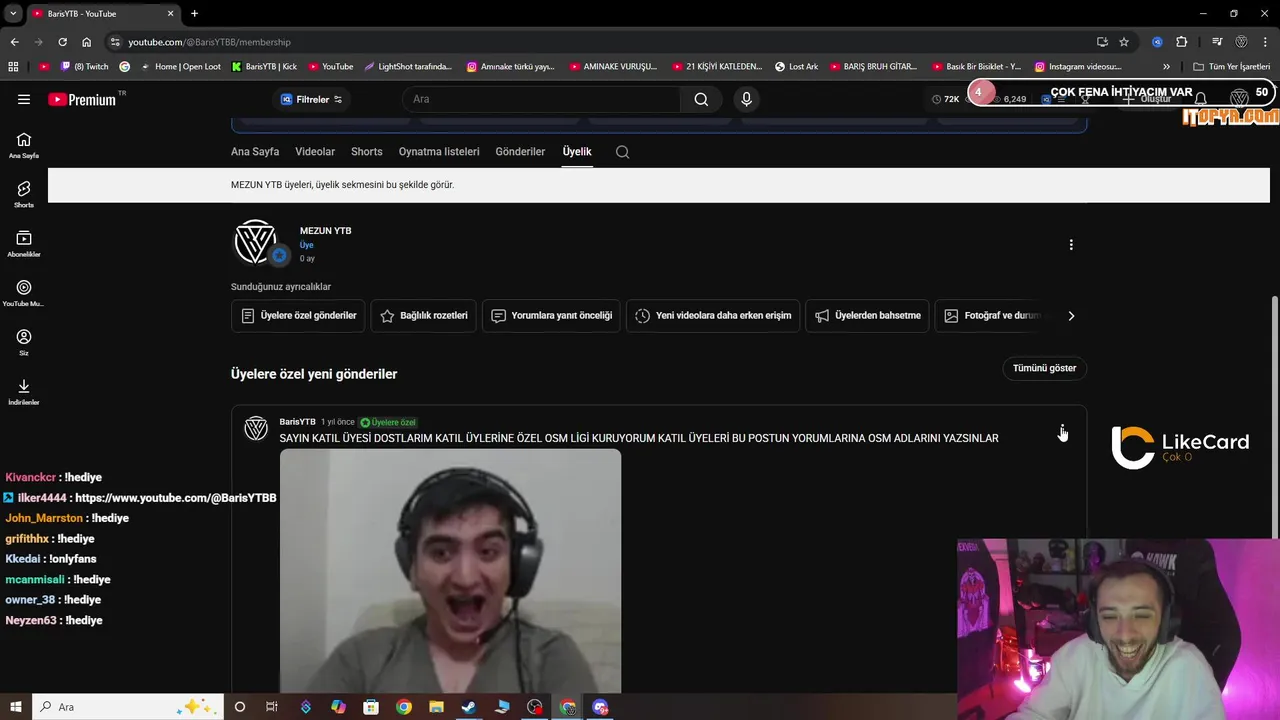Select Yorumlara yanıt önceliği perk chip

coord(551,315)
